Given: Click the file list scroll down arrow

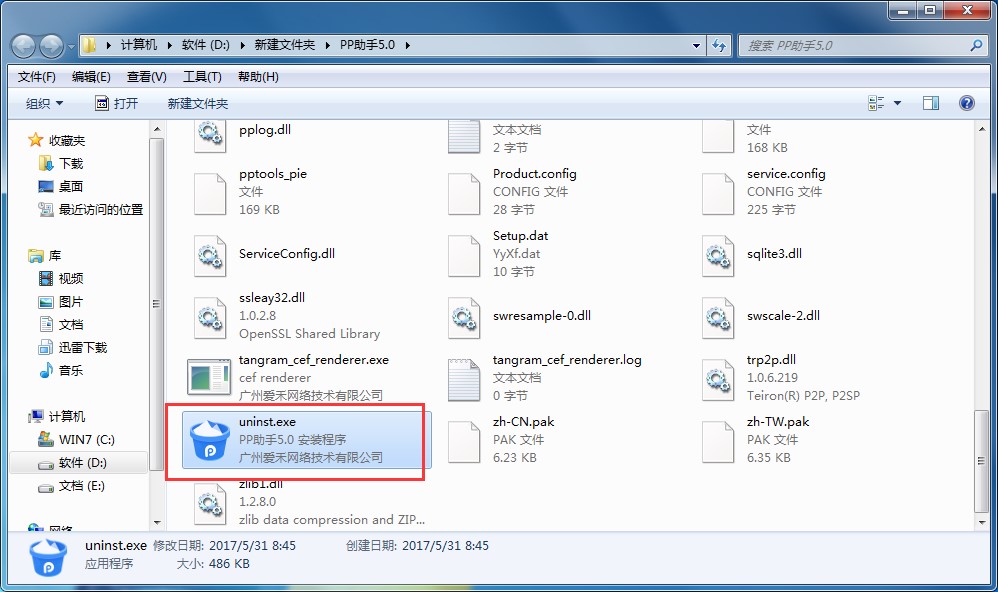Looking at the screenshot, I should [x=981, y=523].
